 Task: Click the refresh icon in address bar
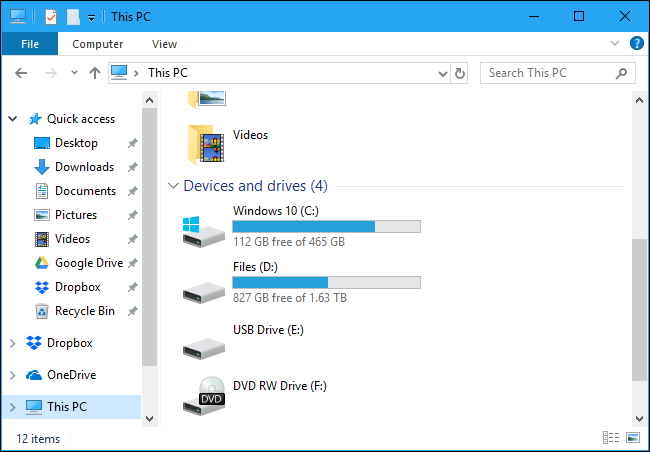pyautogui.click(x=460, y=73)
